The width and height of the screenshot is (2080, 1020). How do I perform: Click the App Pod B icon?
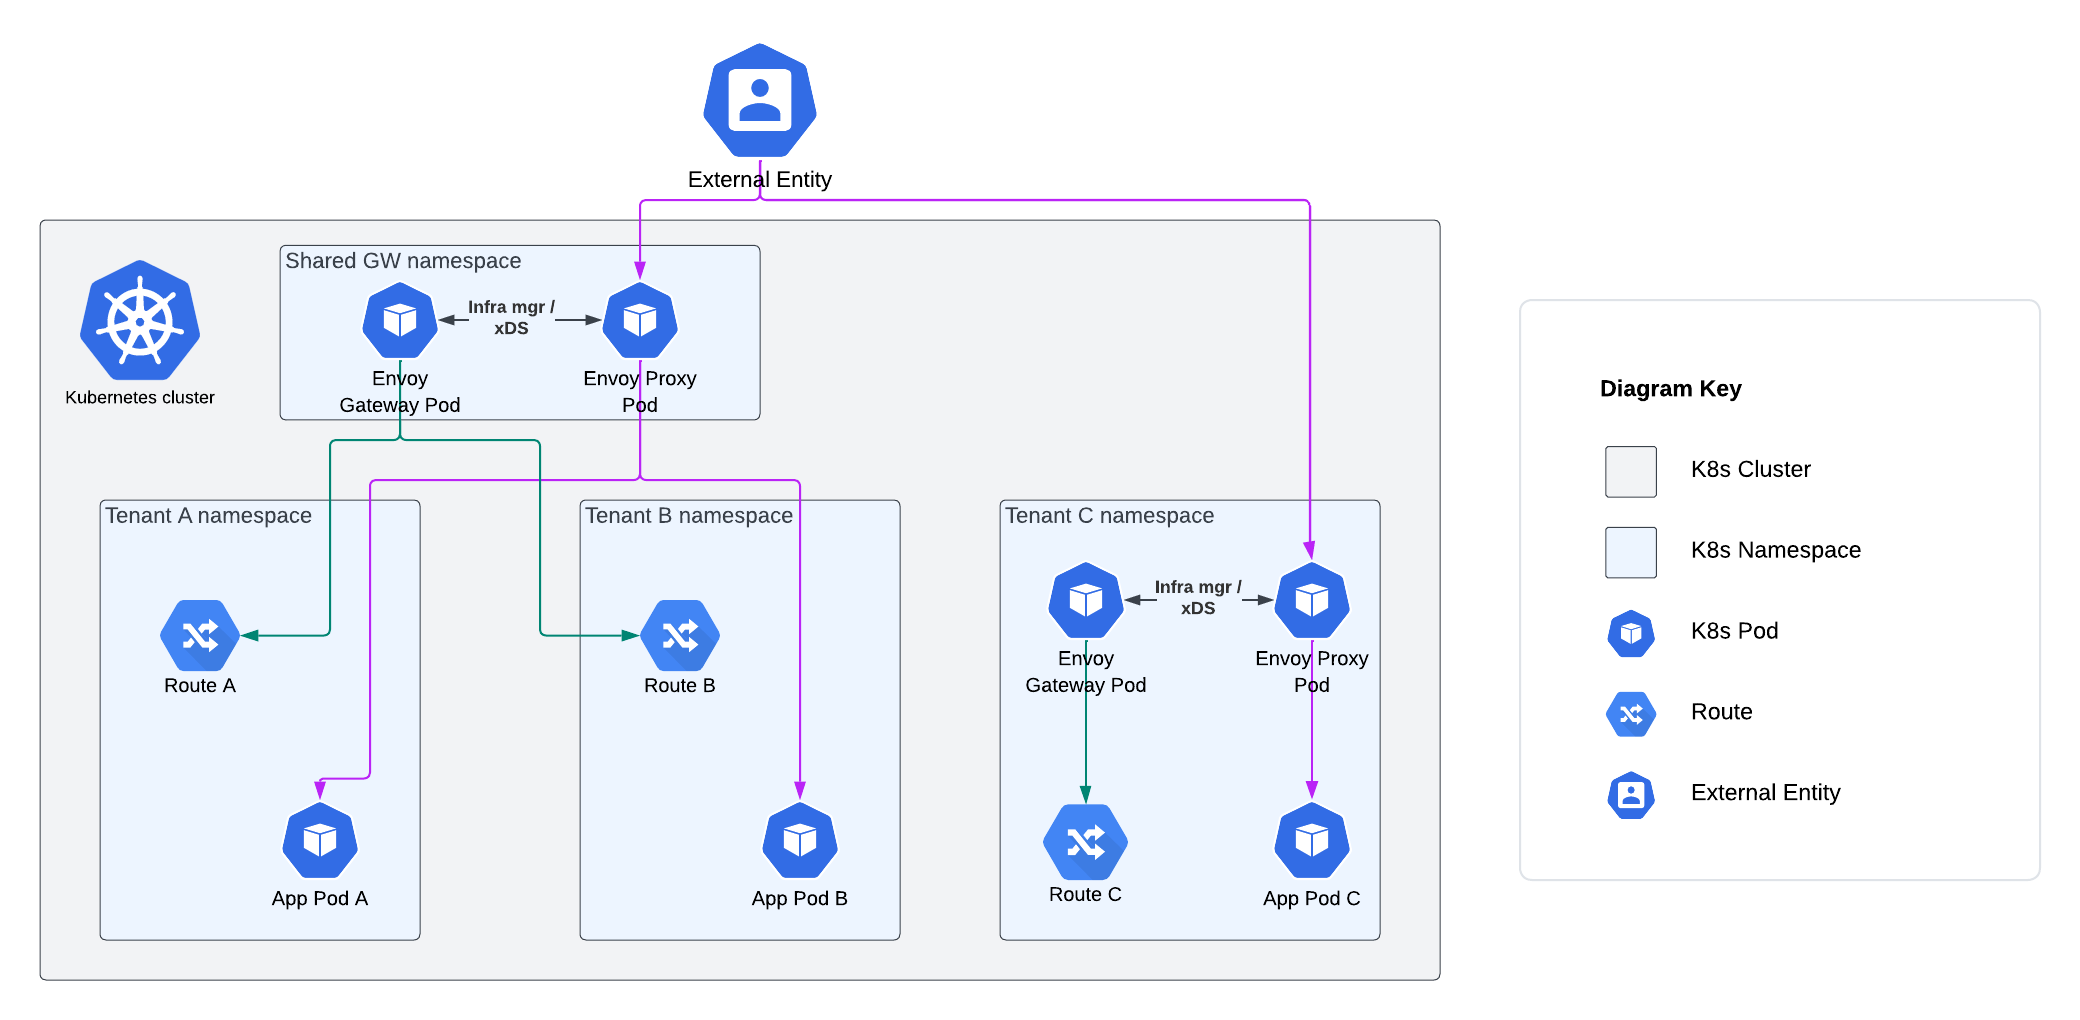click(x=800, y=841)
